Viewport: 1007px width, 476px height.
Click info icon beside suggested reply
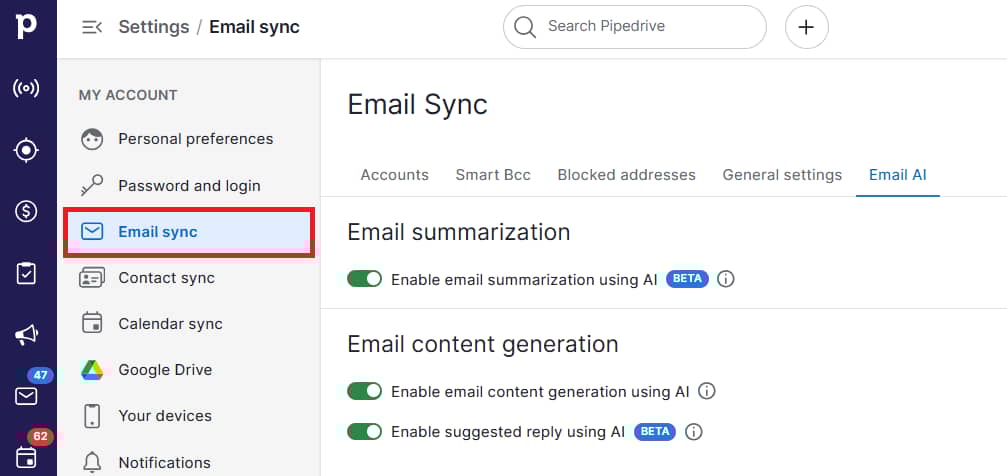pyautogui.click(x=694, y=432)
